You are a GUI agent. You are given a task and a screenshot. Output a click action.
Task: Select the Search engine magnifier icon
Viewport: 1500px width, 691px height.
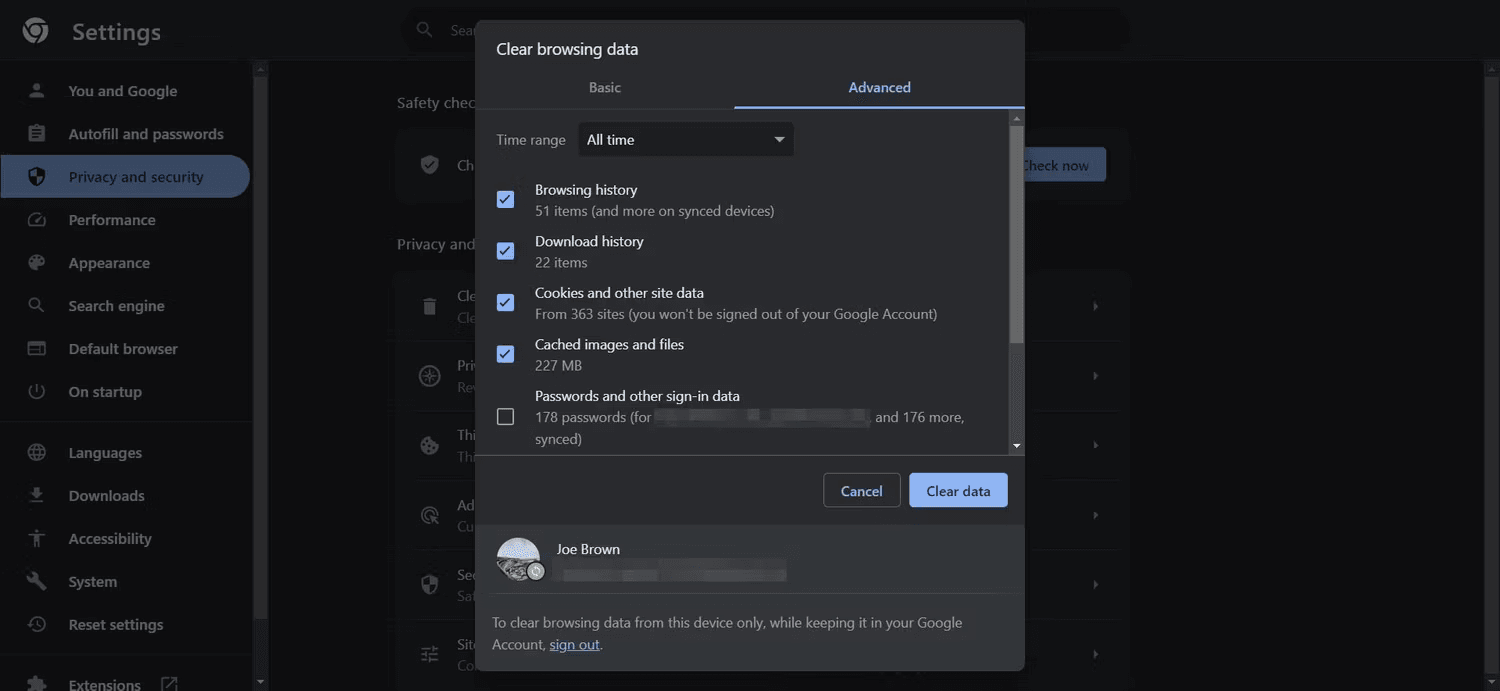tap(37, 306)
